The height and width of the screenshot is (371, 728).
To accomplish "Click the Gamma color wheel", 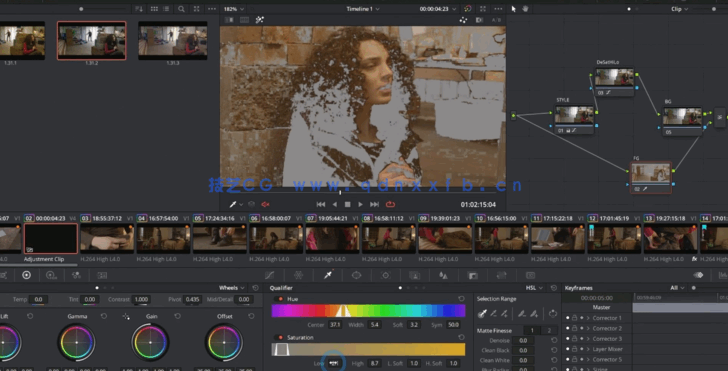I will pyautogui.click(x=76, y=343).
